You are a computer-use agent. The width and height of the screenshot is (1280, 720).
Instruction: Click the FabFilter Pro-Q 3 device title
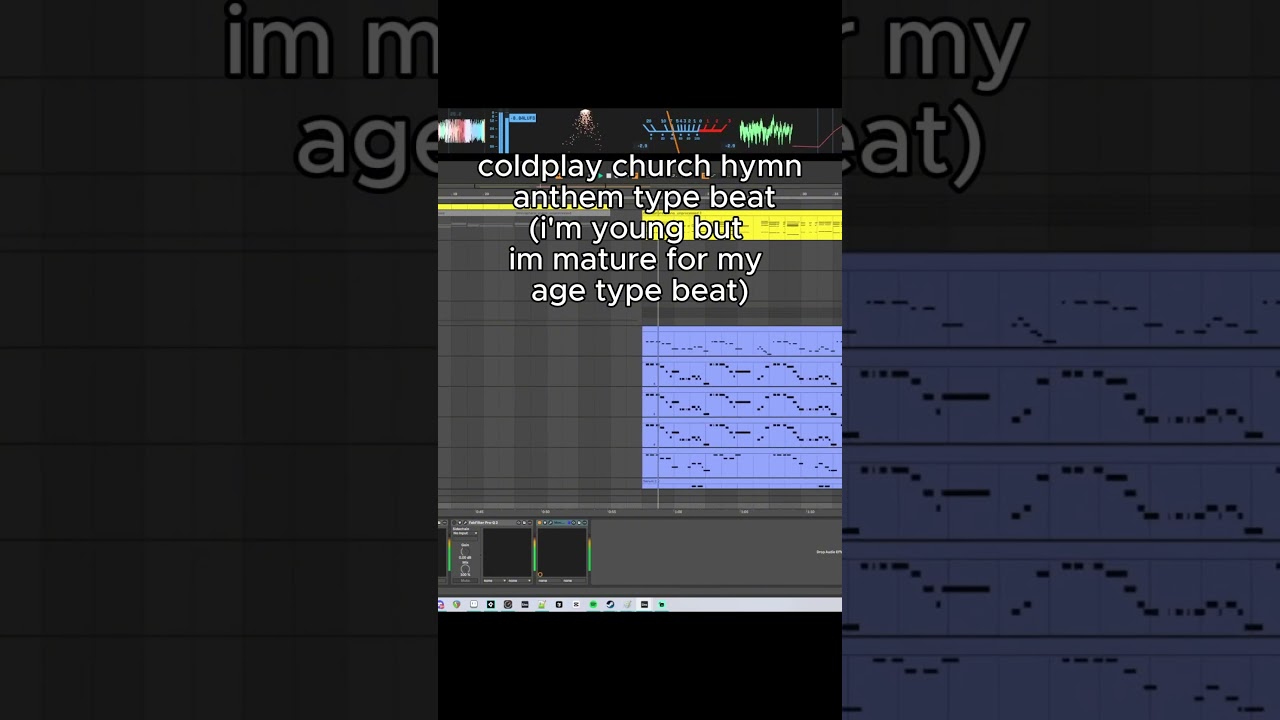483,522
